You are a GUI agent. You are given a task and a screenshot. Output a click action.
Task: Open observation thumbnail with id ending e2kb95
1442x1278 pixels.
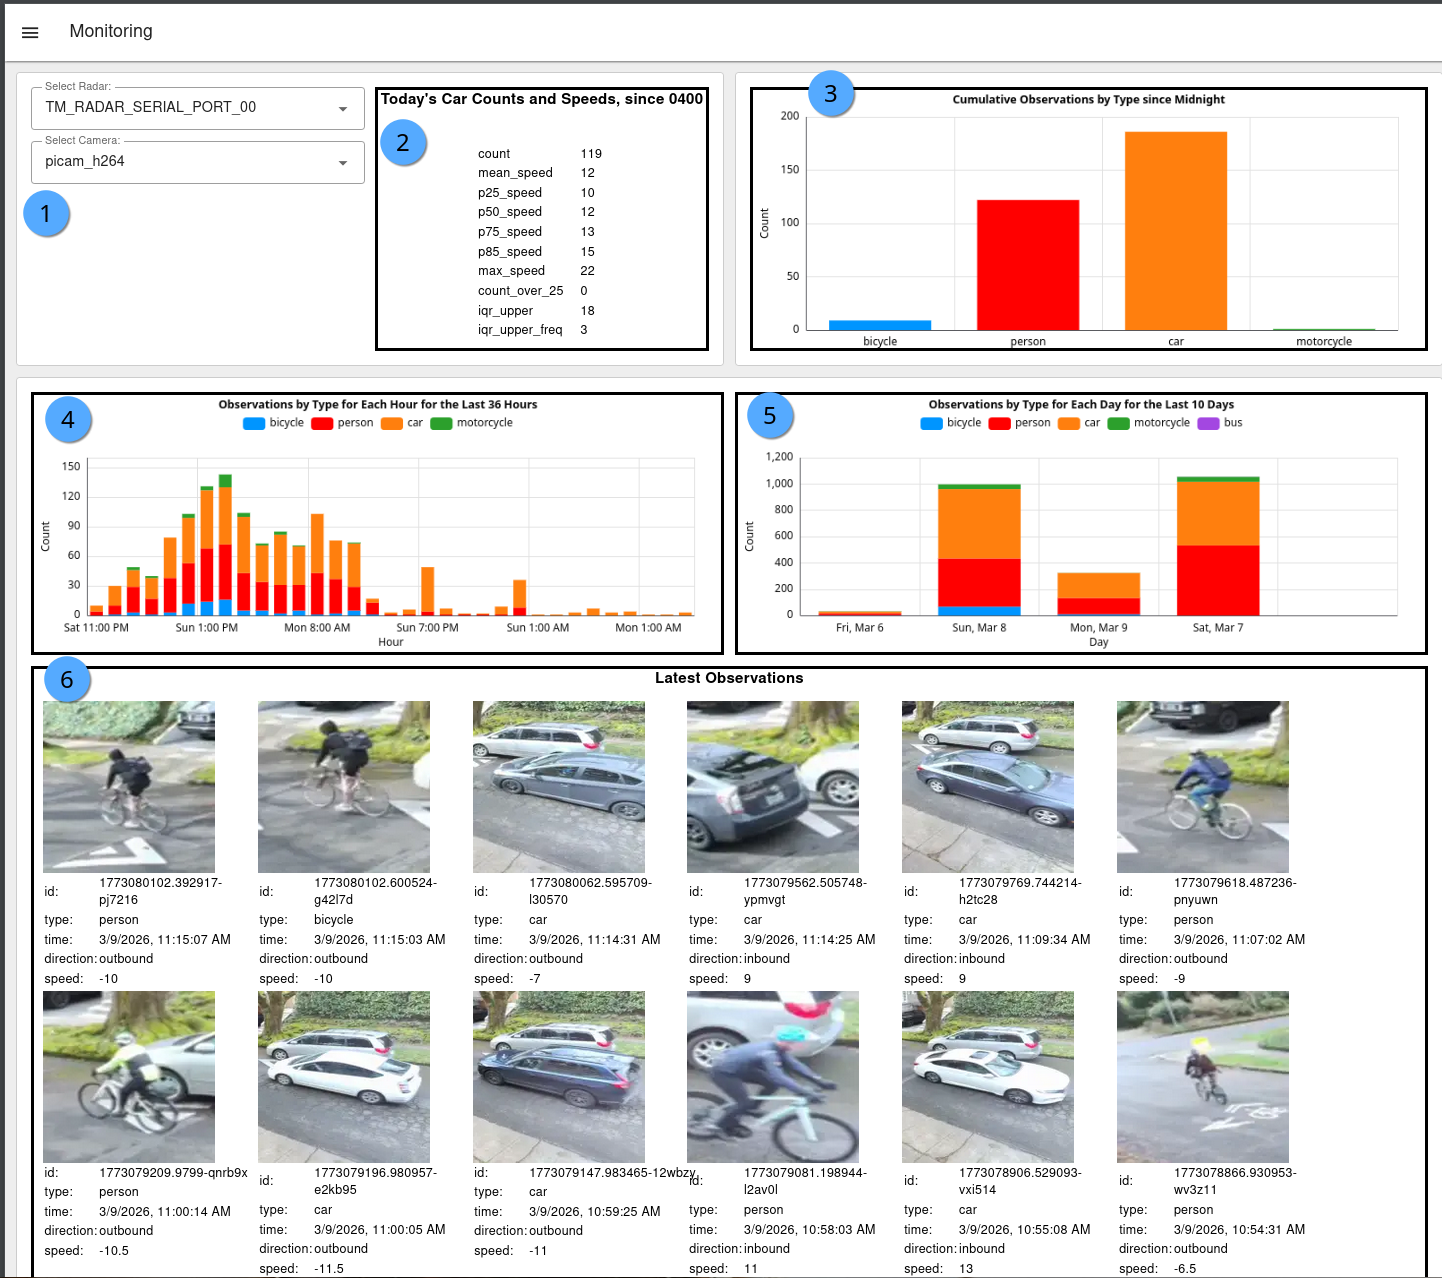(344, 1077)
